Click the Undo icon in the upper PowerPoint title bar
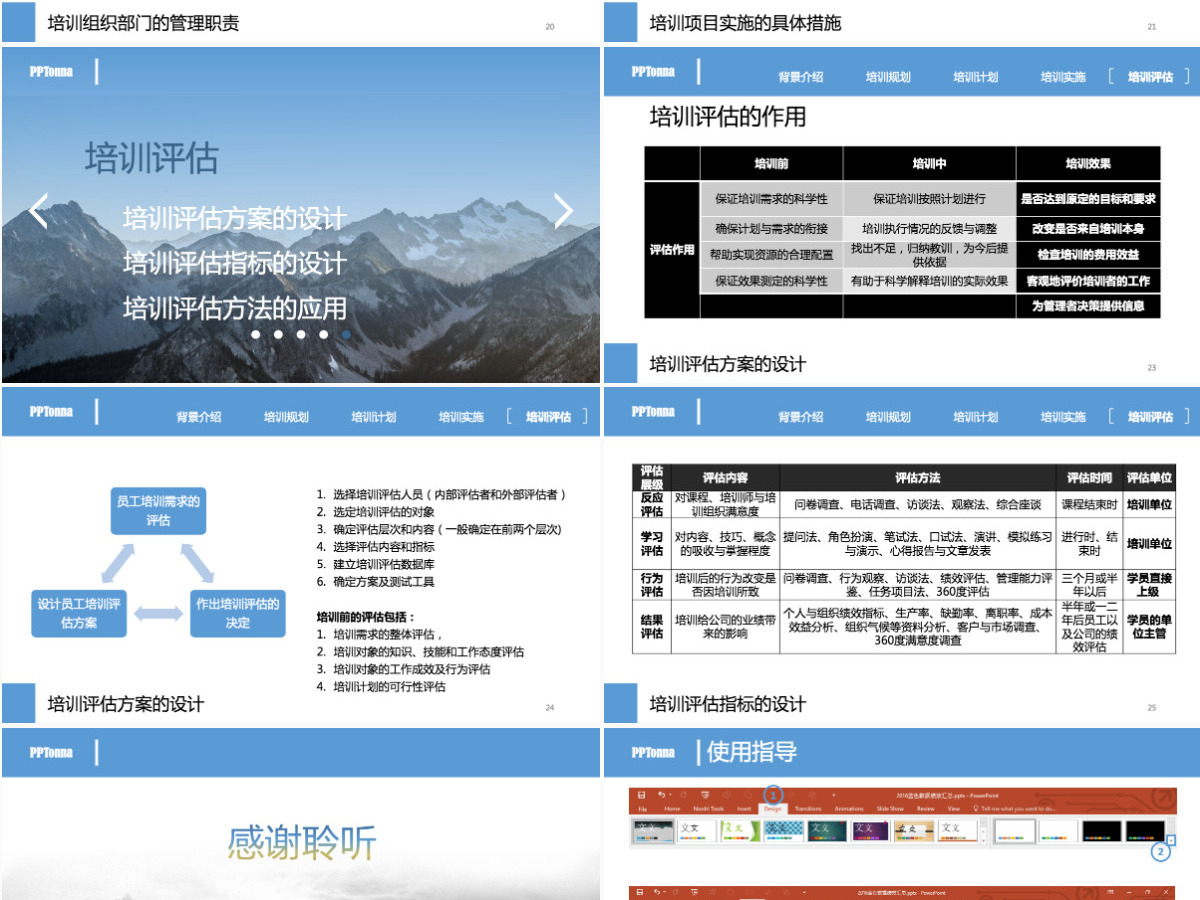The width and height of the screenshot is (1200, 900). point(661,795)
